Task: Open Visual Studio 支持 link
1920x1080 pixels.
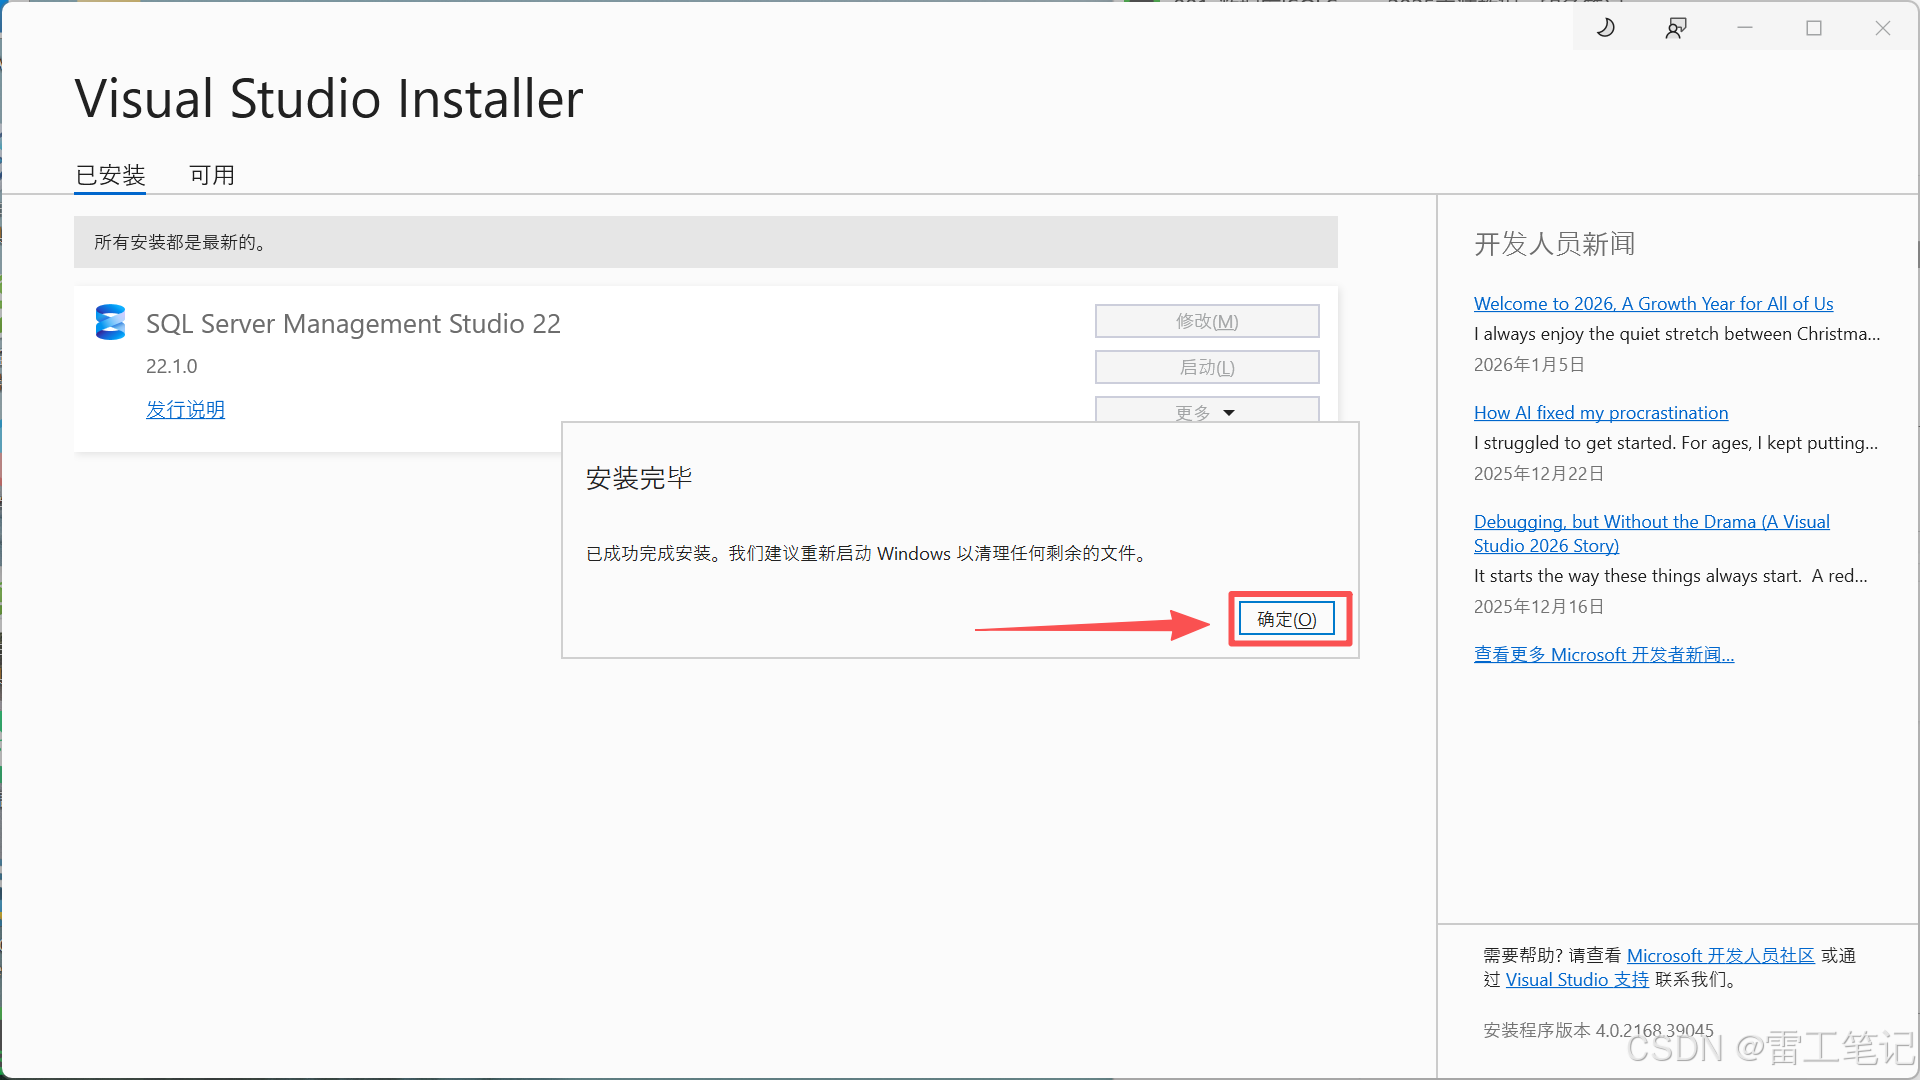Action: click(x=1577, y=979)
